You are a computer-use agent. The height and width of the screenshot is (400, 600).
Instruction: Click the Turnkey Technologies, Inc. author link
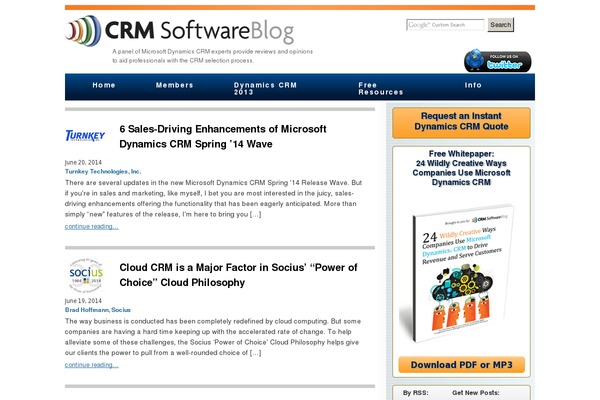point(103,171)
